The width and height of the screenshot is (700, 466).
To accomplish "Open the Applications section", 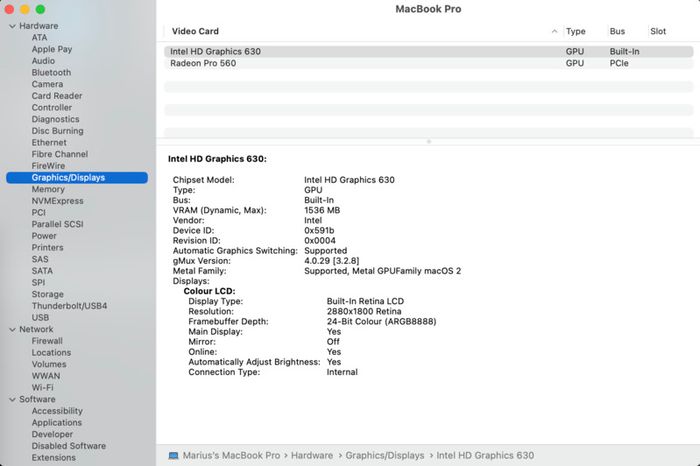I will point(57,423).
